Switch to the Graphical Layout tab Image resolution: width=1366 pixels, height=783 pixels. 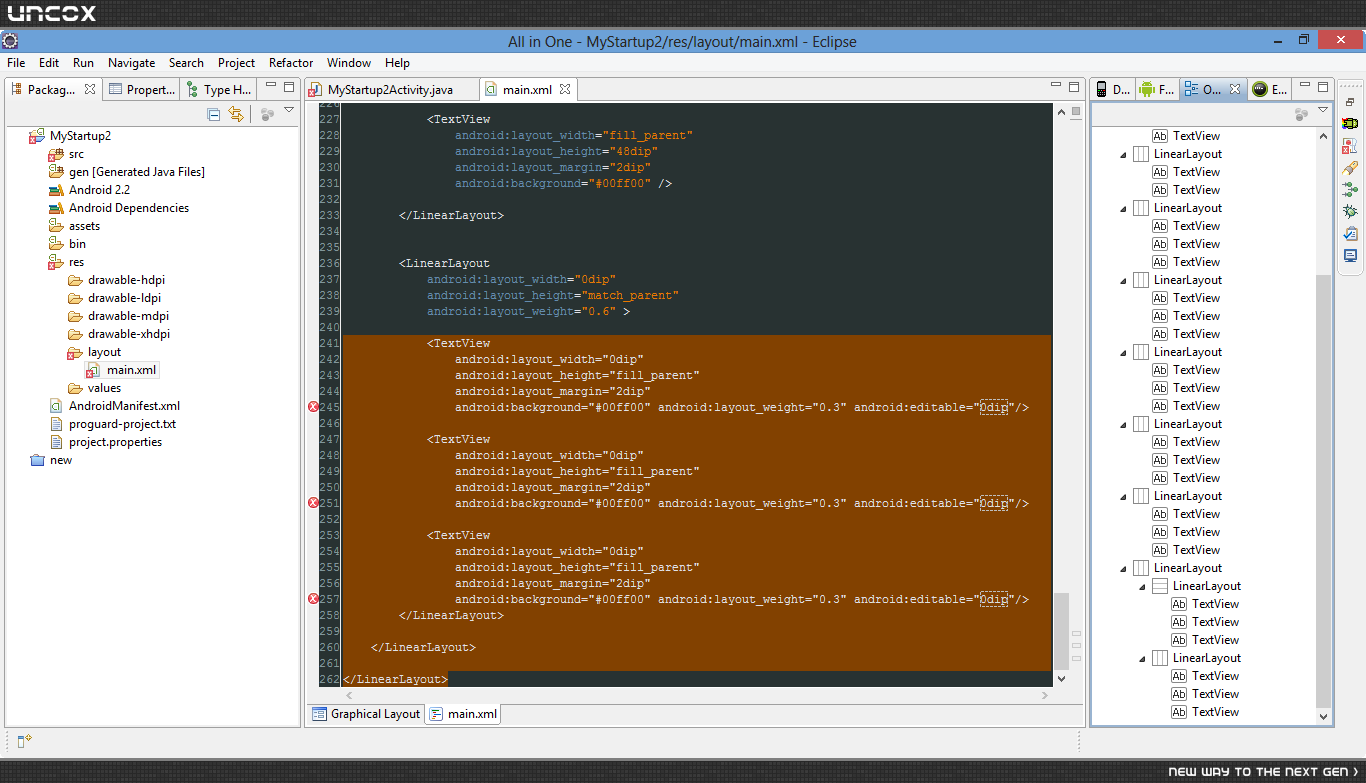pos(366,714)
